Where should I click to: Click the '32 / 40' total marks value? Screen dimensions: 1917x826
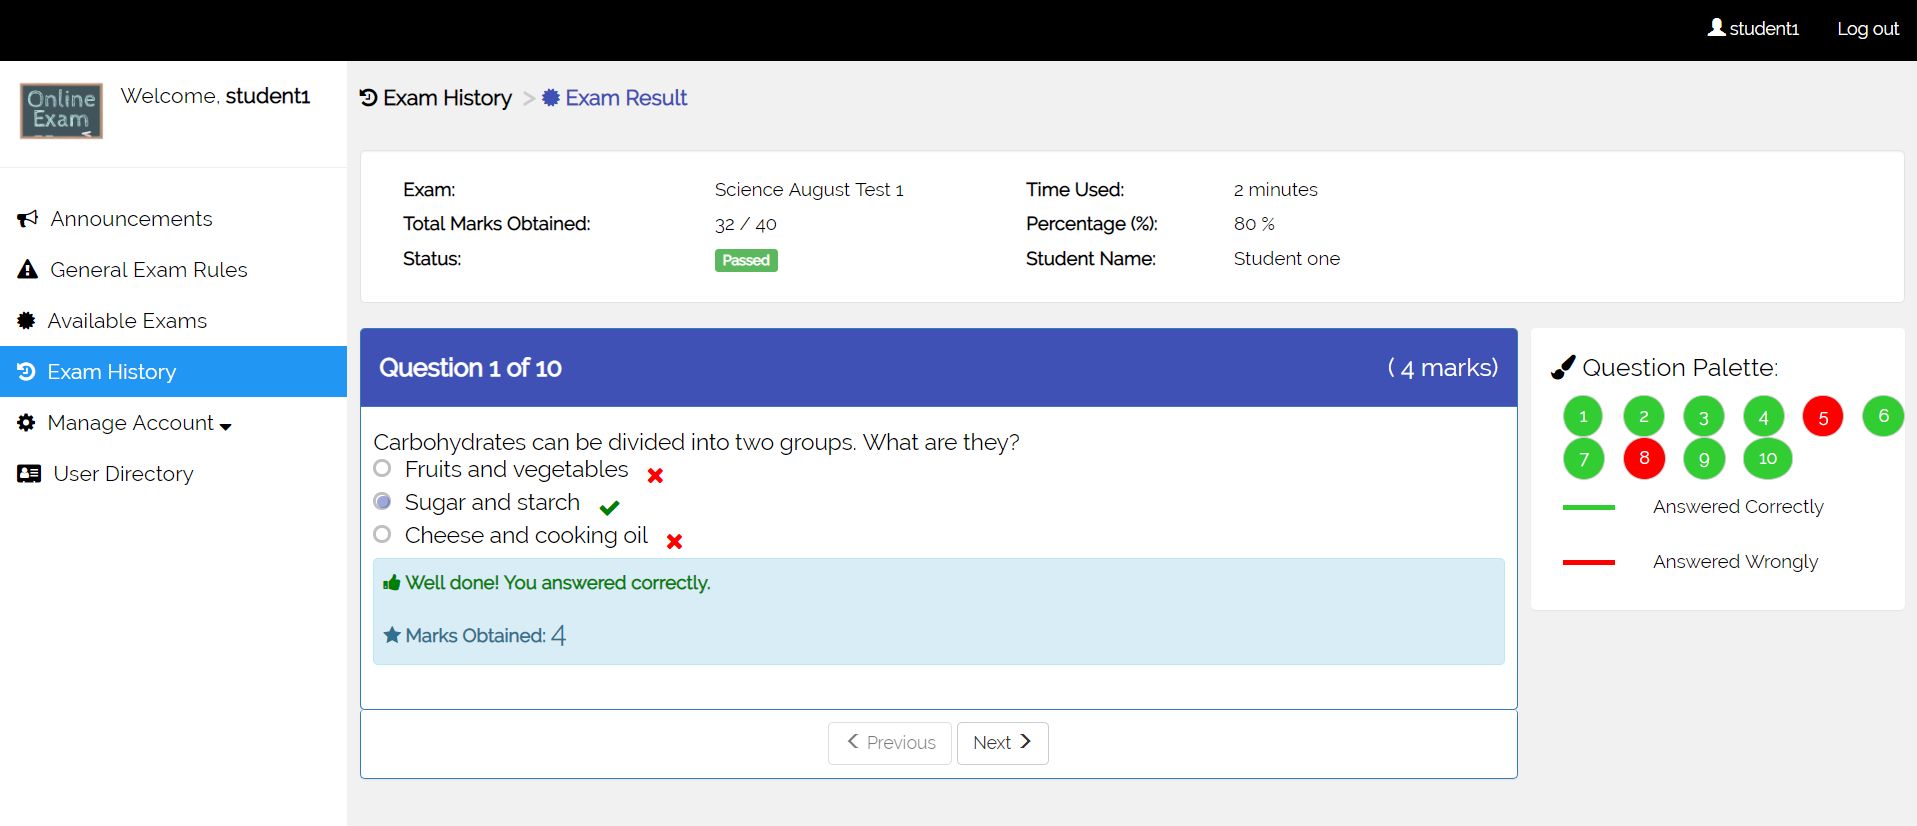(x=746, y=225)
